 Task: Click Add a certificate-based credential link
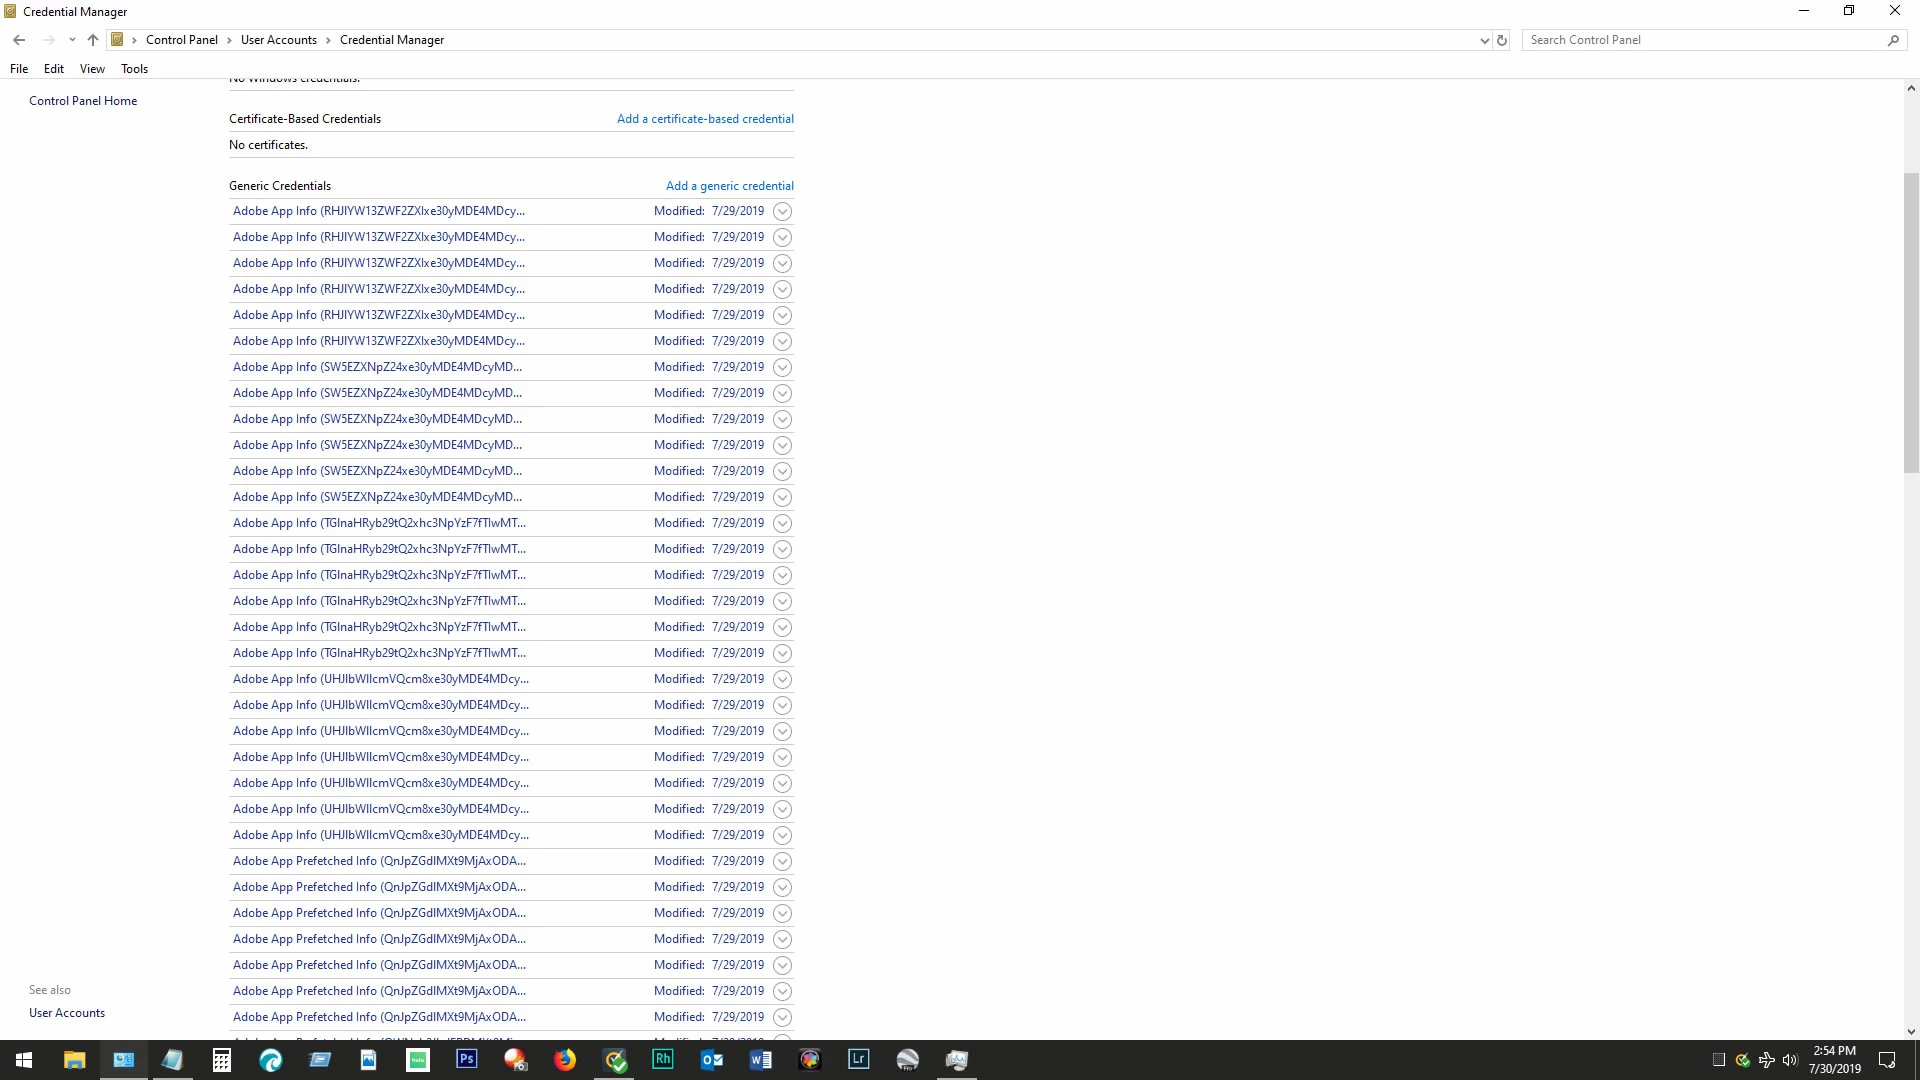[705, 119]
